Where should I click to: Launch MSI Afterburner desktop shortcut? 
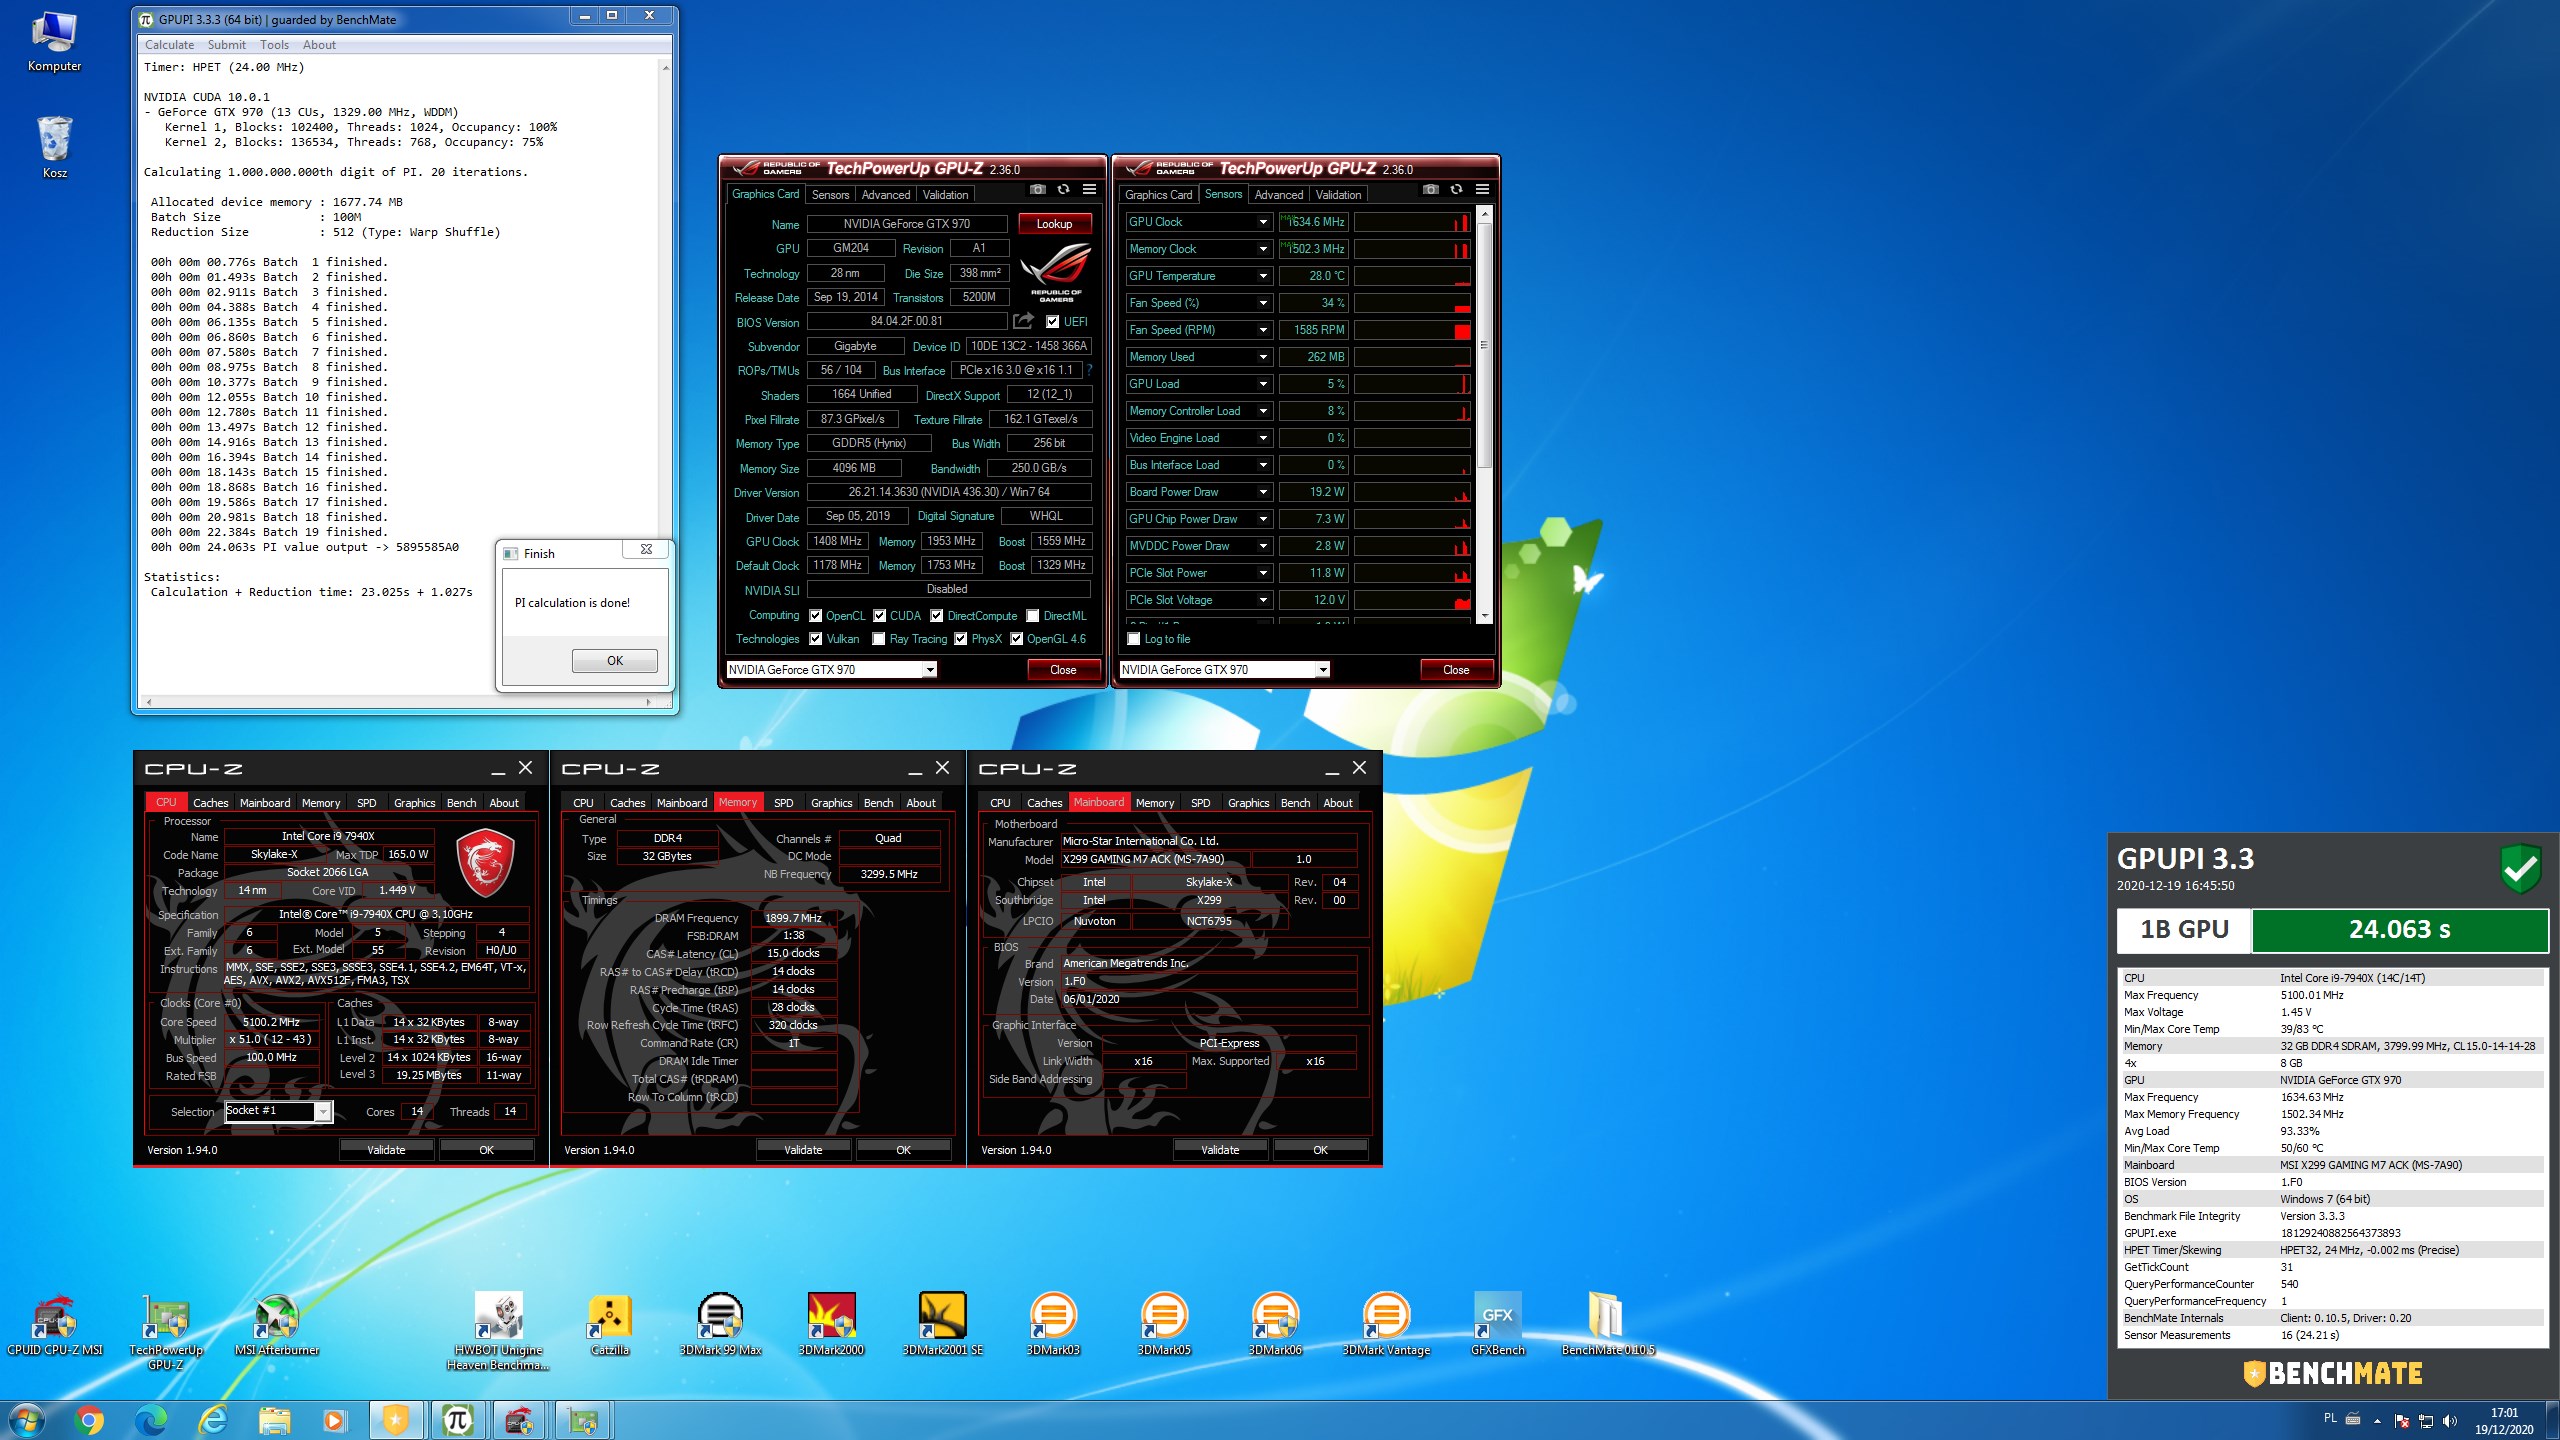click(277, 1326)
